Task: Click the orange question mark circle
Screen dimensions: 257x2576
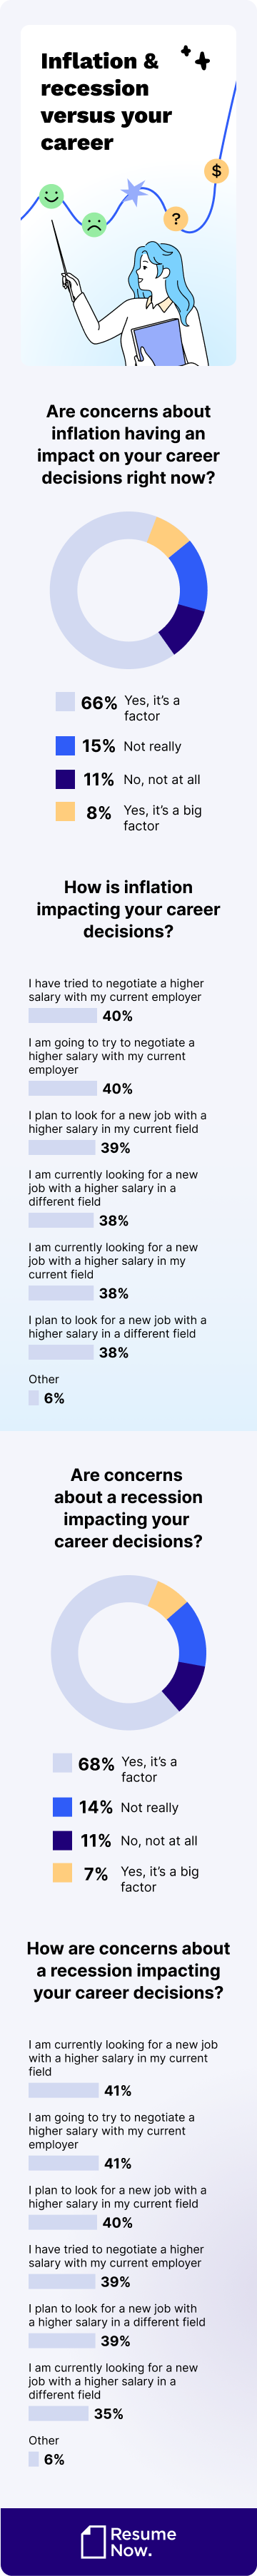Action: [x=176, y=218]
